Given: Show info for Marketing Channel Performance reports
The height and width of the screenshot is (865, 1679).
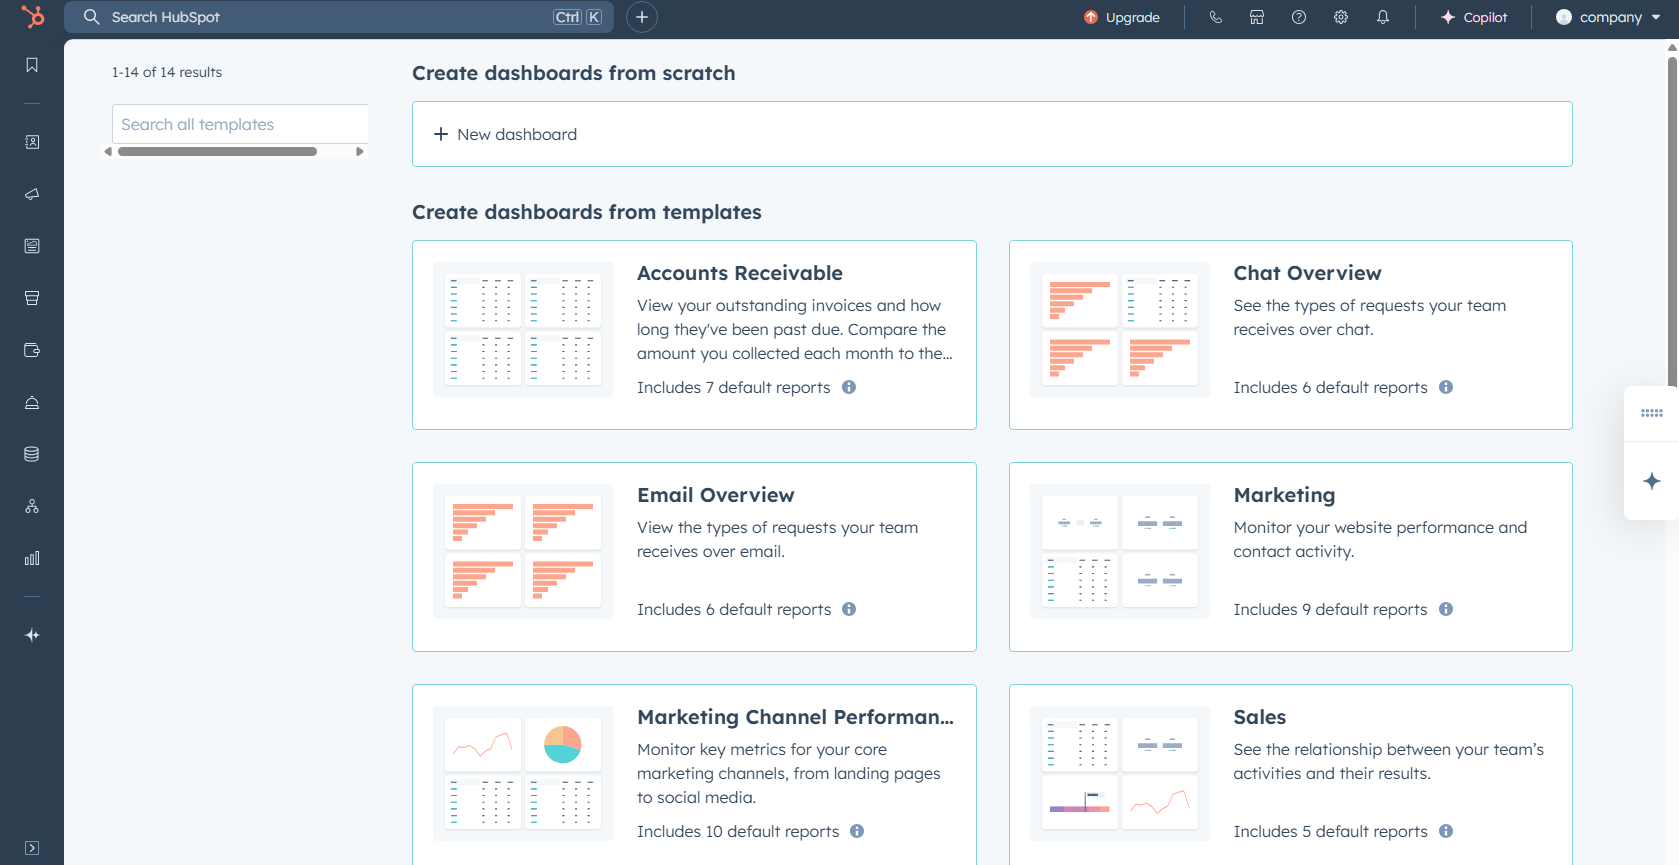Looking at the screenshot, I should coord(857,831).
